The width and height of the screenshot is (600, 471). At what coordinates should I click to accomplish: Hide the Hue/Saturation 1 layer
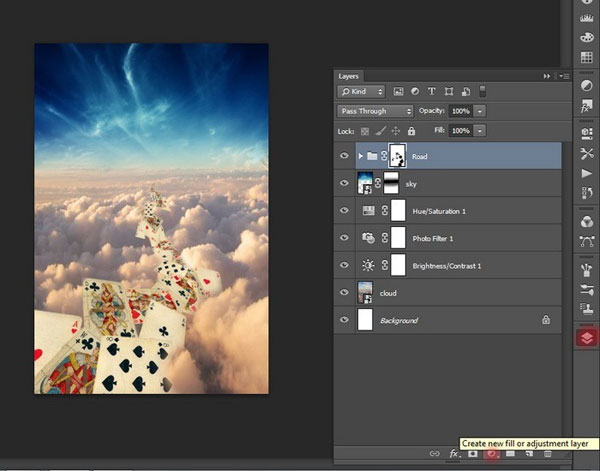click(x=344, y=210)
